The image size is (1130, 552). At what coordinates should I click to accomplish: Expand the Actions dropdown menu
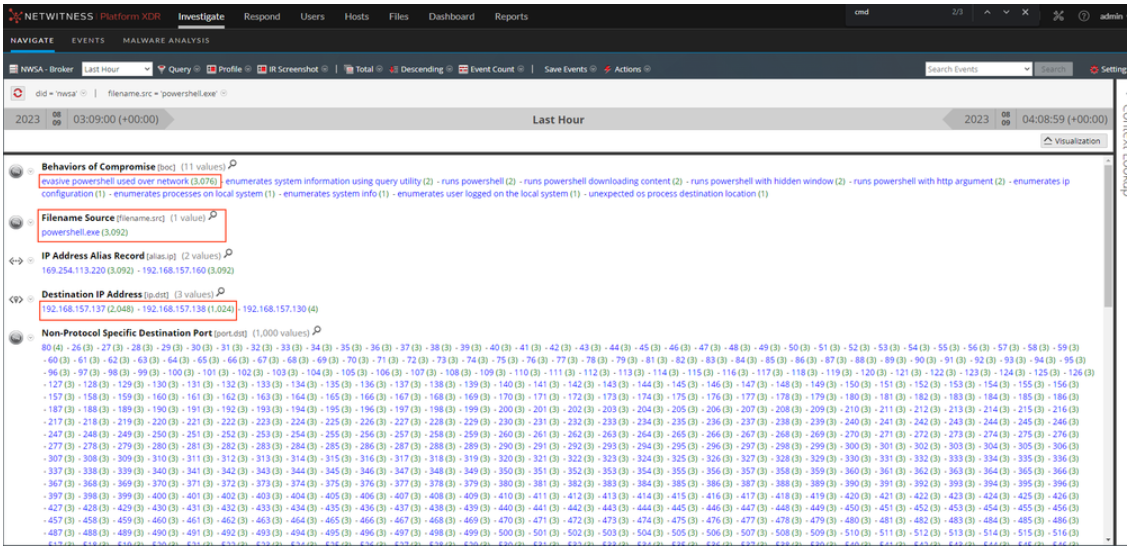tap(627, 69)
